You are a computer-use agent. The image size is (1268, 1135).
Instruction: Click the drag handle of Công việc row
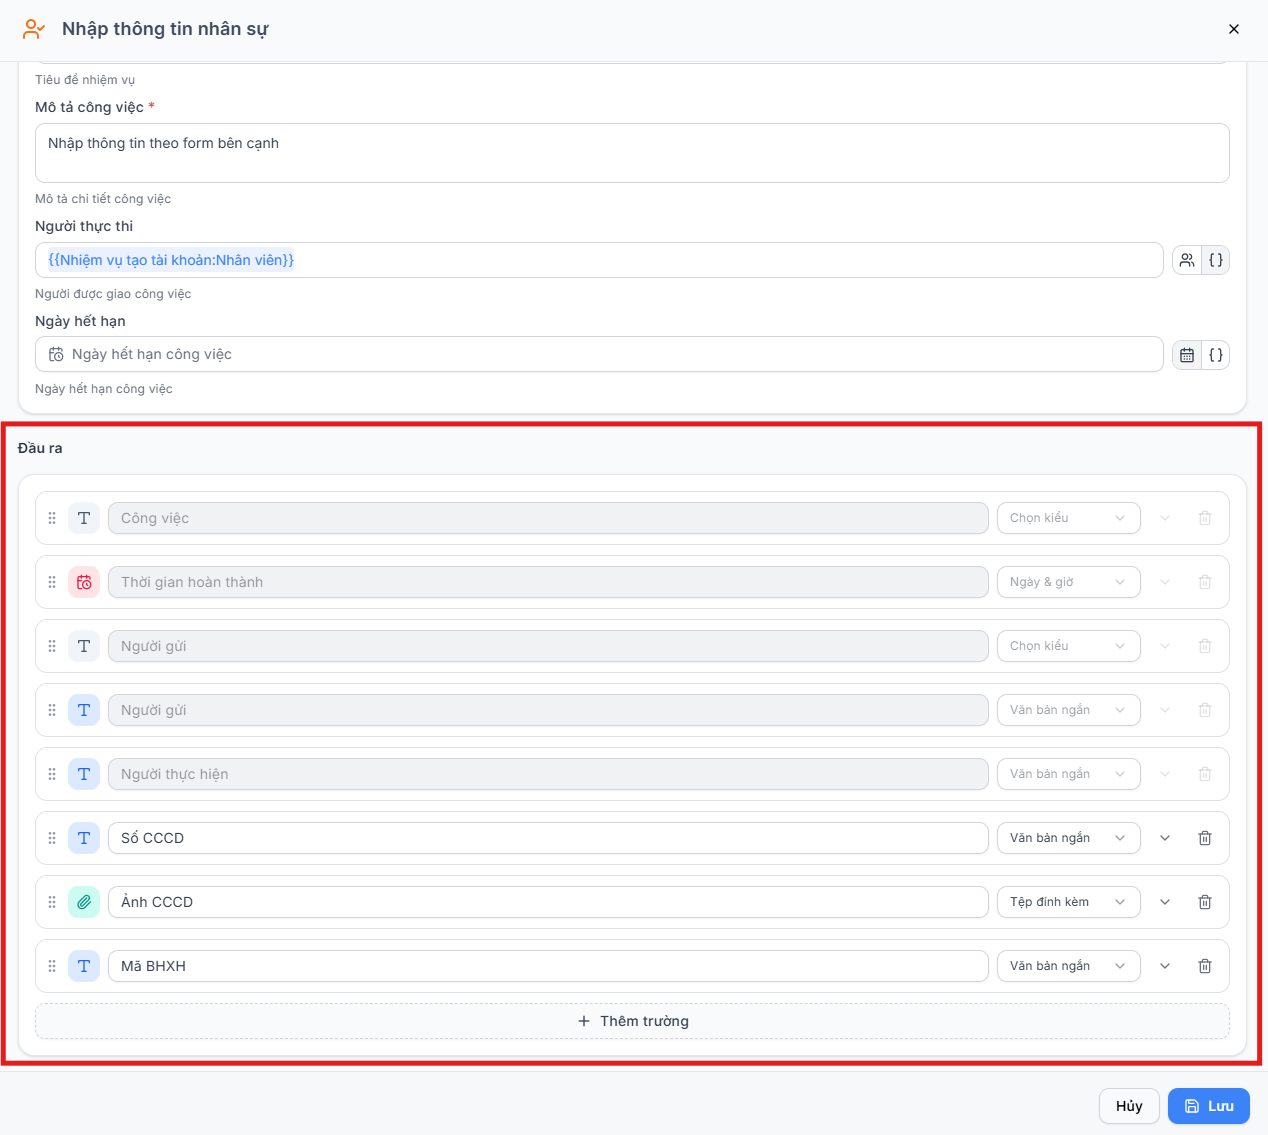[x=52, y=518]
